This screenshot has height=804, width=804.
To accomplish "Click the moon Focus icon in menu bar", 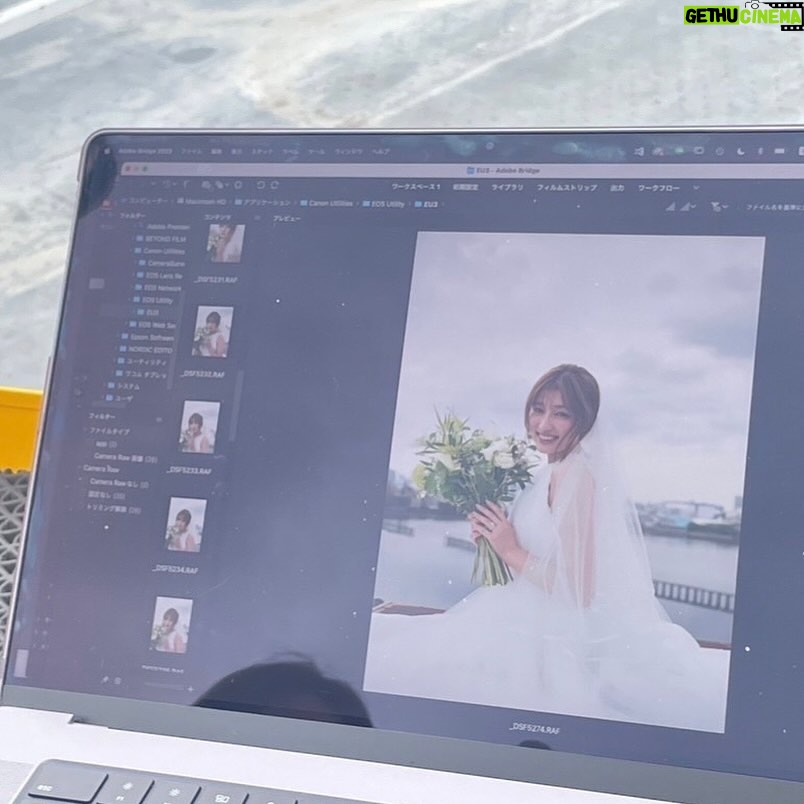I will coord(740,151).
